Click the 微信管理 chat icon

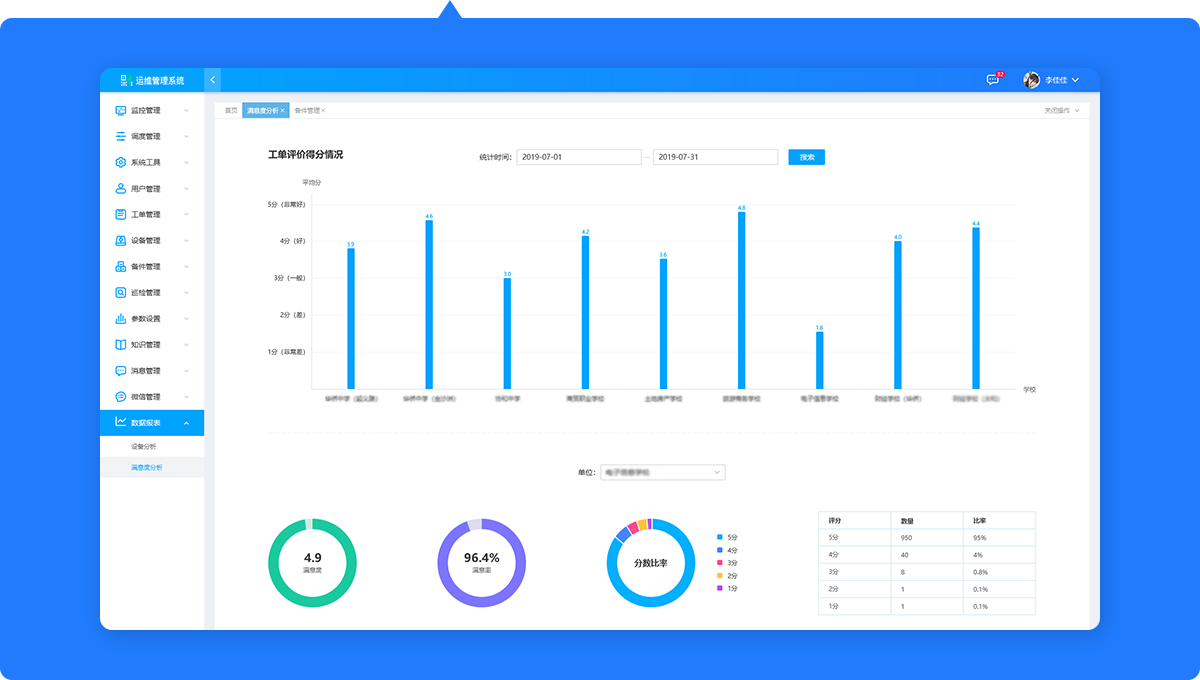click(121, 397)
